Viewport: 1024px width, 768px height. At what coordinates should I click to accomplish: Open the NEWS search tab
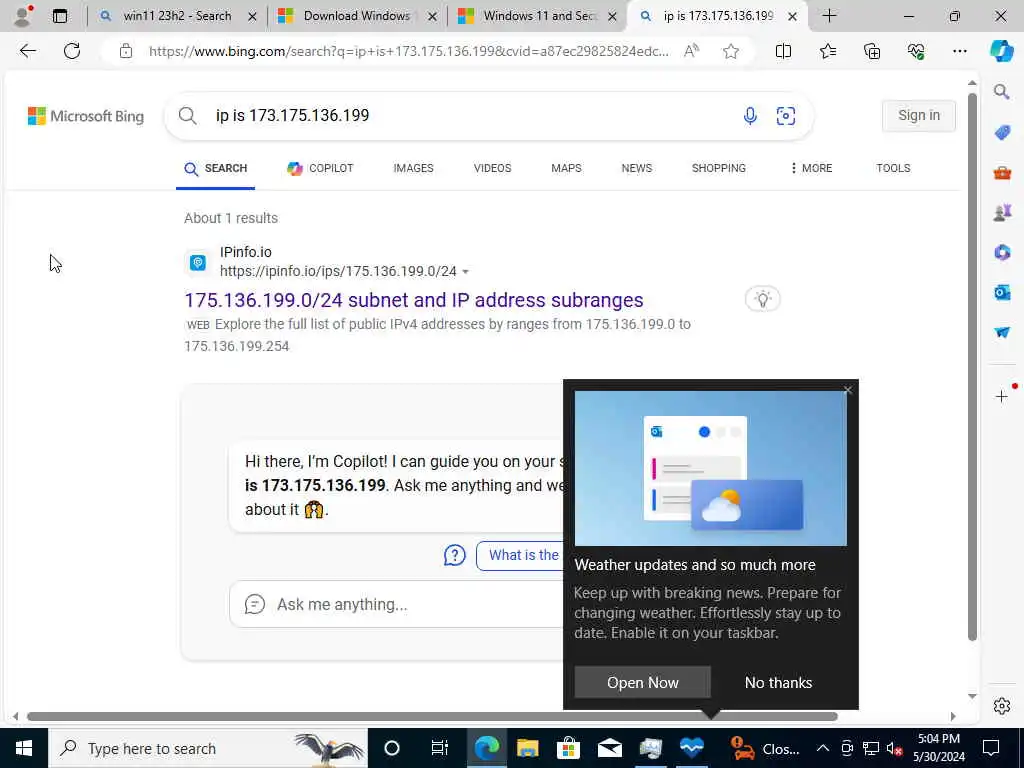(637, 168)
